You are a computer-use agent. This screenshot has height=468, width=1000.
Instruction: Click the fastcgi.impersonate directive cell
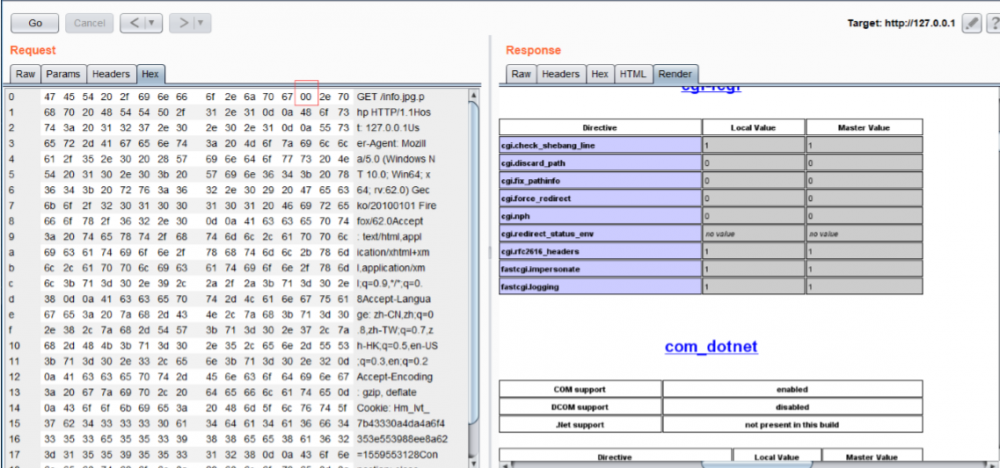[599, 269]
